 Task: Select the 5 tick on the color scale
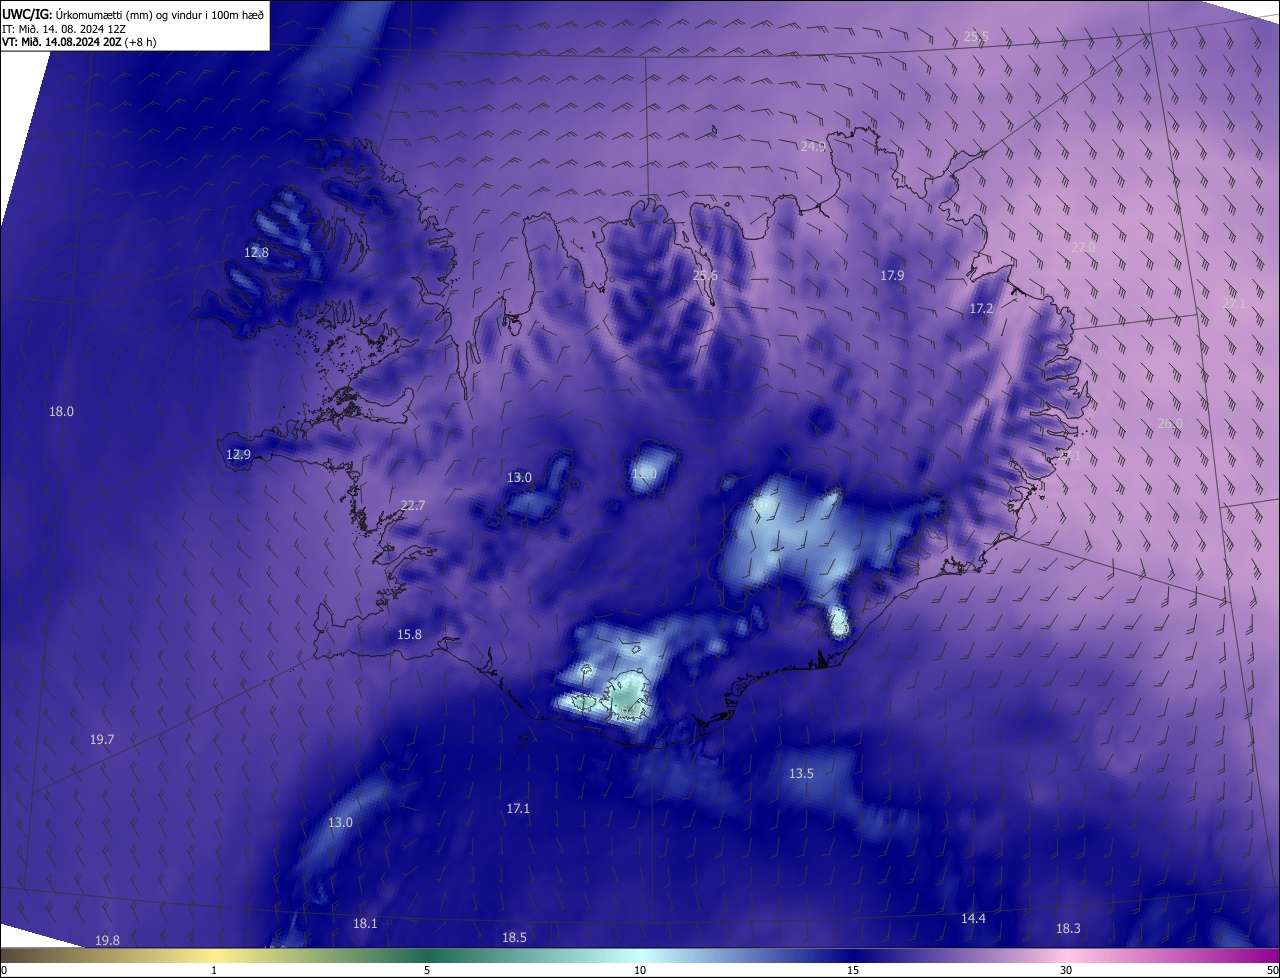click(427, 971)
